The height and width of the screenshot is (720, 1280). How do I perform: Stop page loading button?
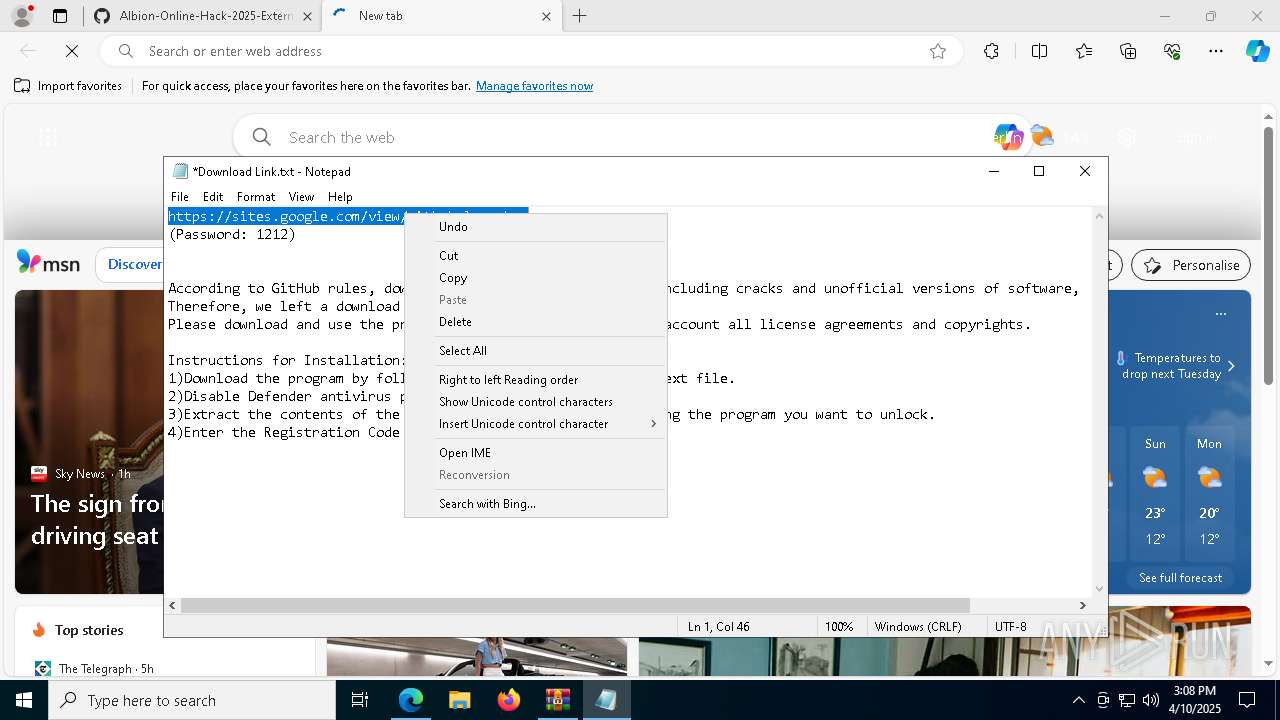pyautogui.click(x=72, y=51)
